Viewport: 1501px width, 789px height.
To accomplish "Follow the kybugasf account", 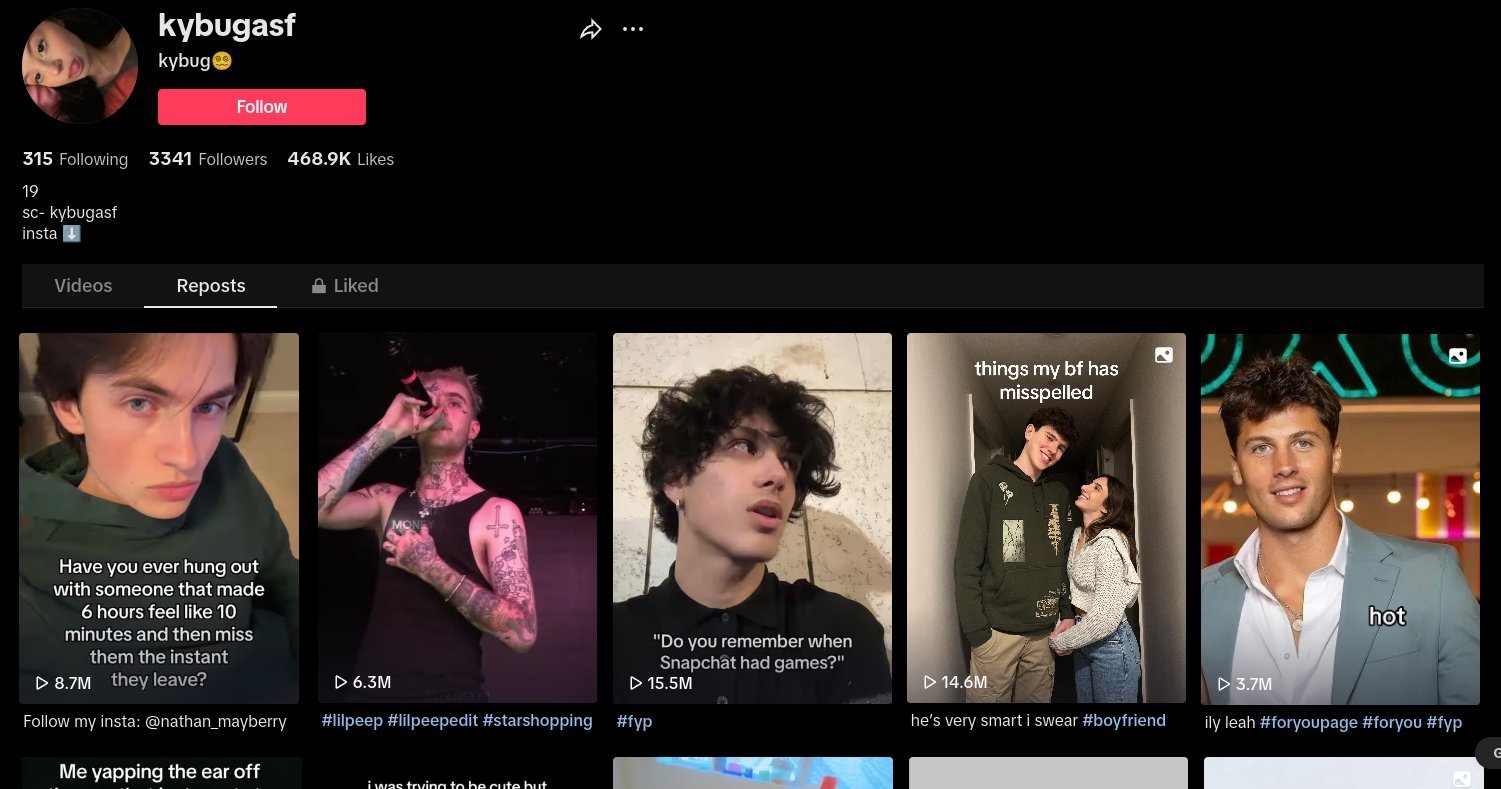I will pyautogui.click(x=262, y=107).
